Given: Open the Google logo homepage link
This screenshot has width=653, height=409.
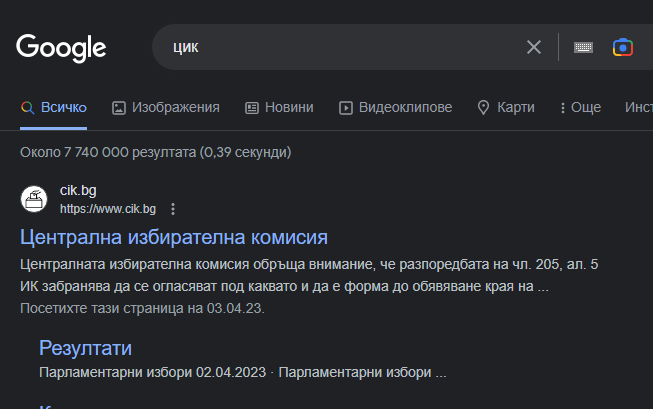Looking at the screenshot, I should click(x=61, y=48).
